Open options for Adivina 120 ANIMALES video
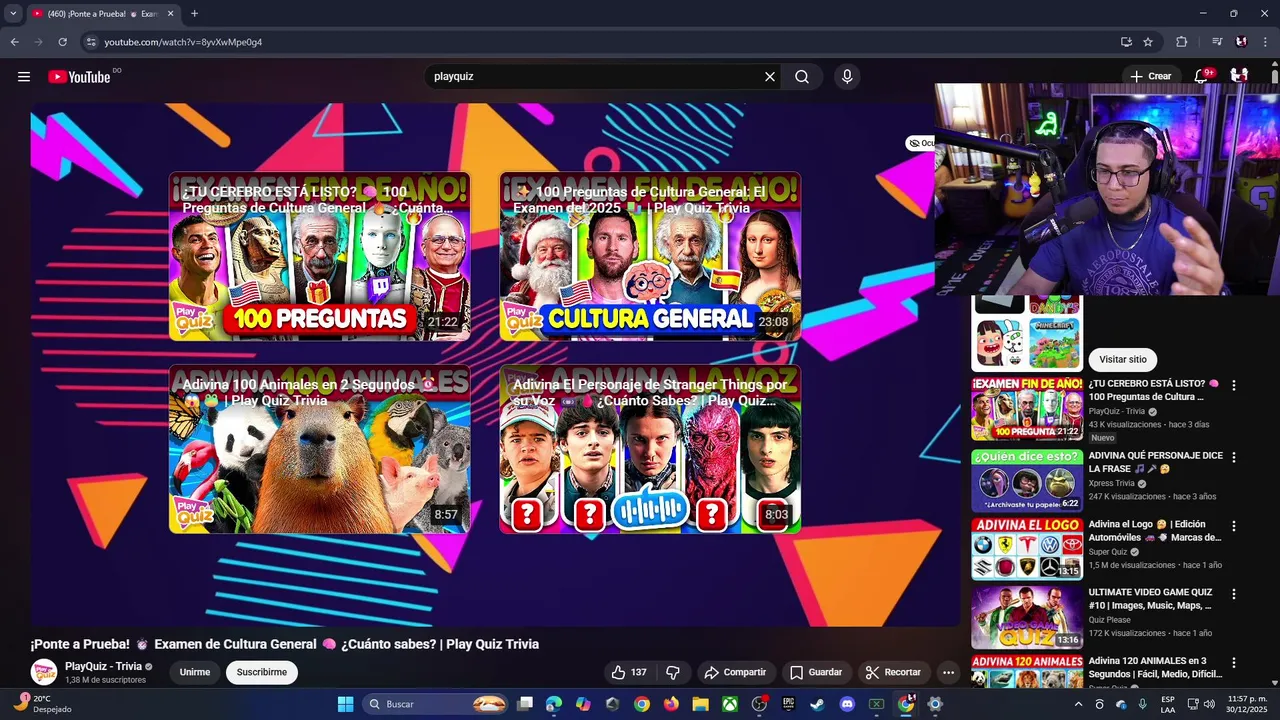Viewport: 1280px width, 720px height. pyautogui.click(x=1234, y=663)
